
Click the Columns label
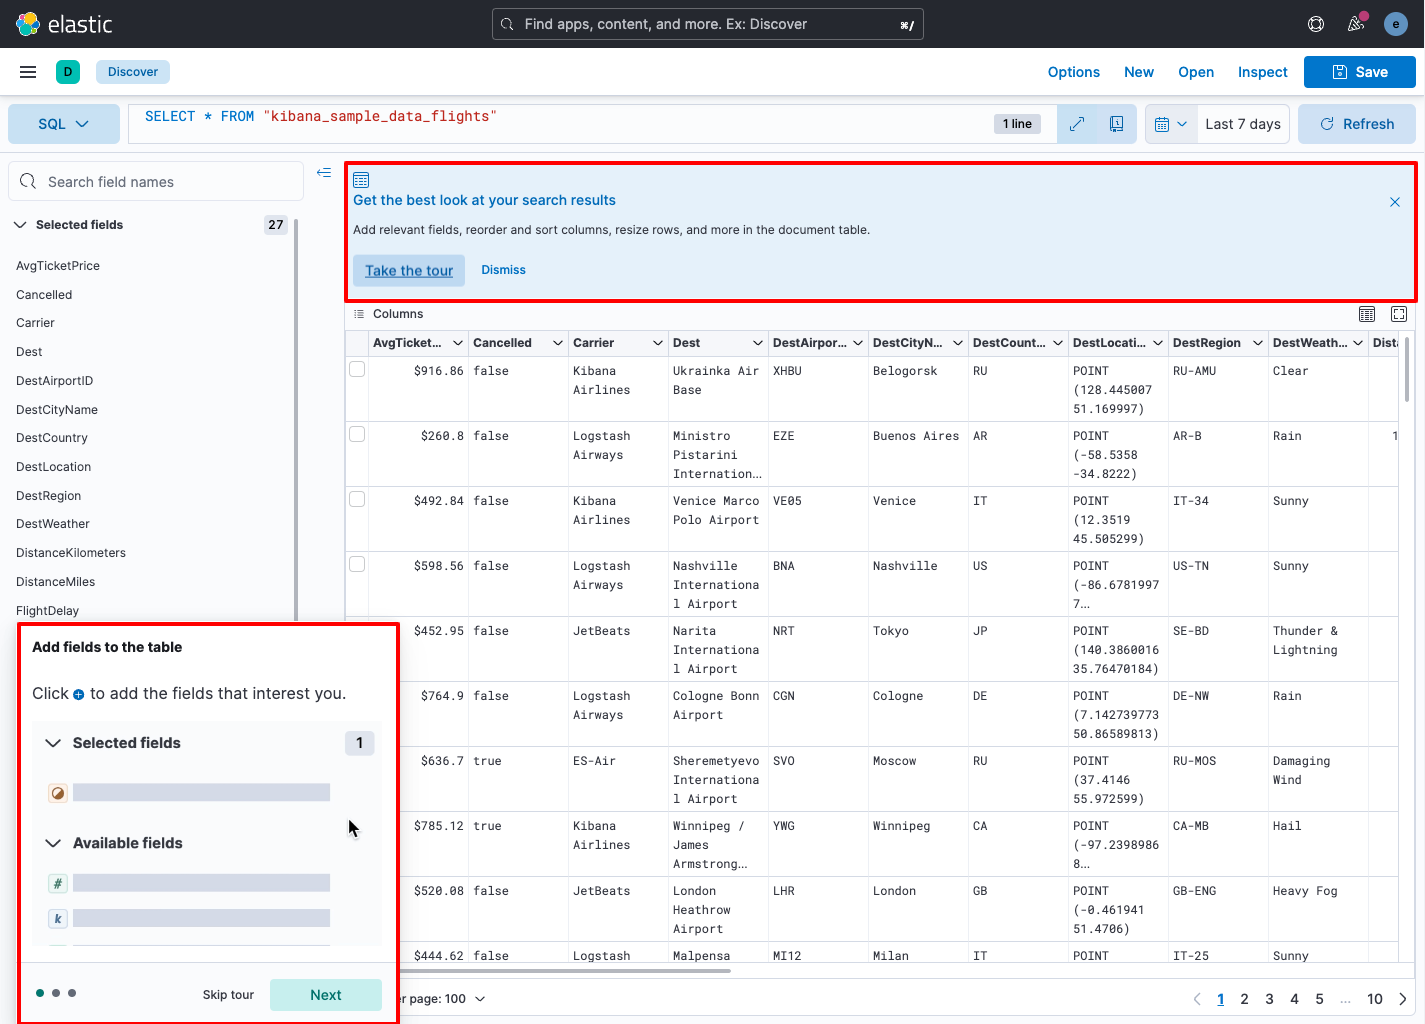(x=398, y=314)
